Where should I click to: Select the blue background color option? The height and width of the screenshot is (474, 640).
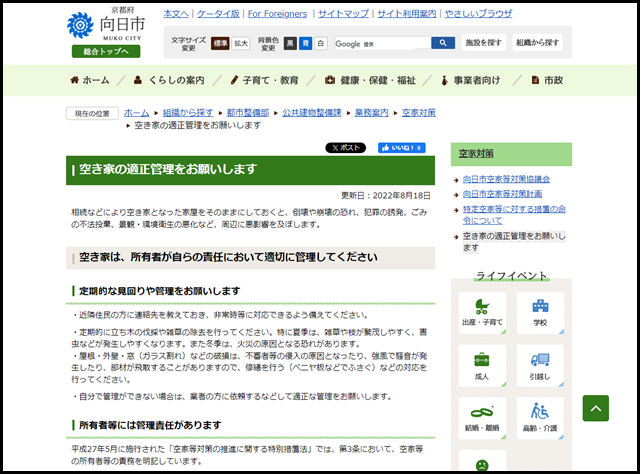coord(305,44)
